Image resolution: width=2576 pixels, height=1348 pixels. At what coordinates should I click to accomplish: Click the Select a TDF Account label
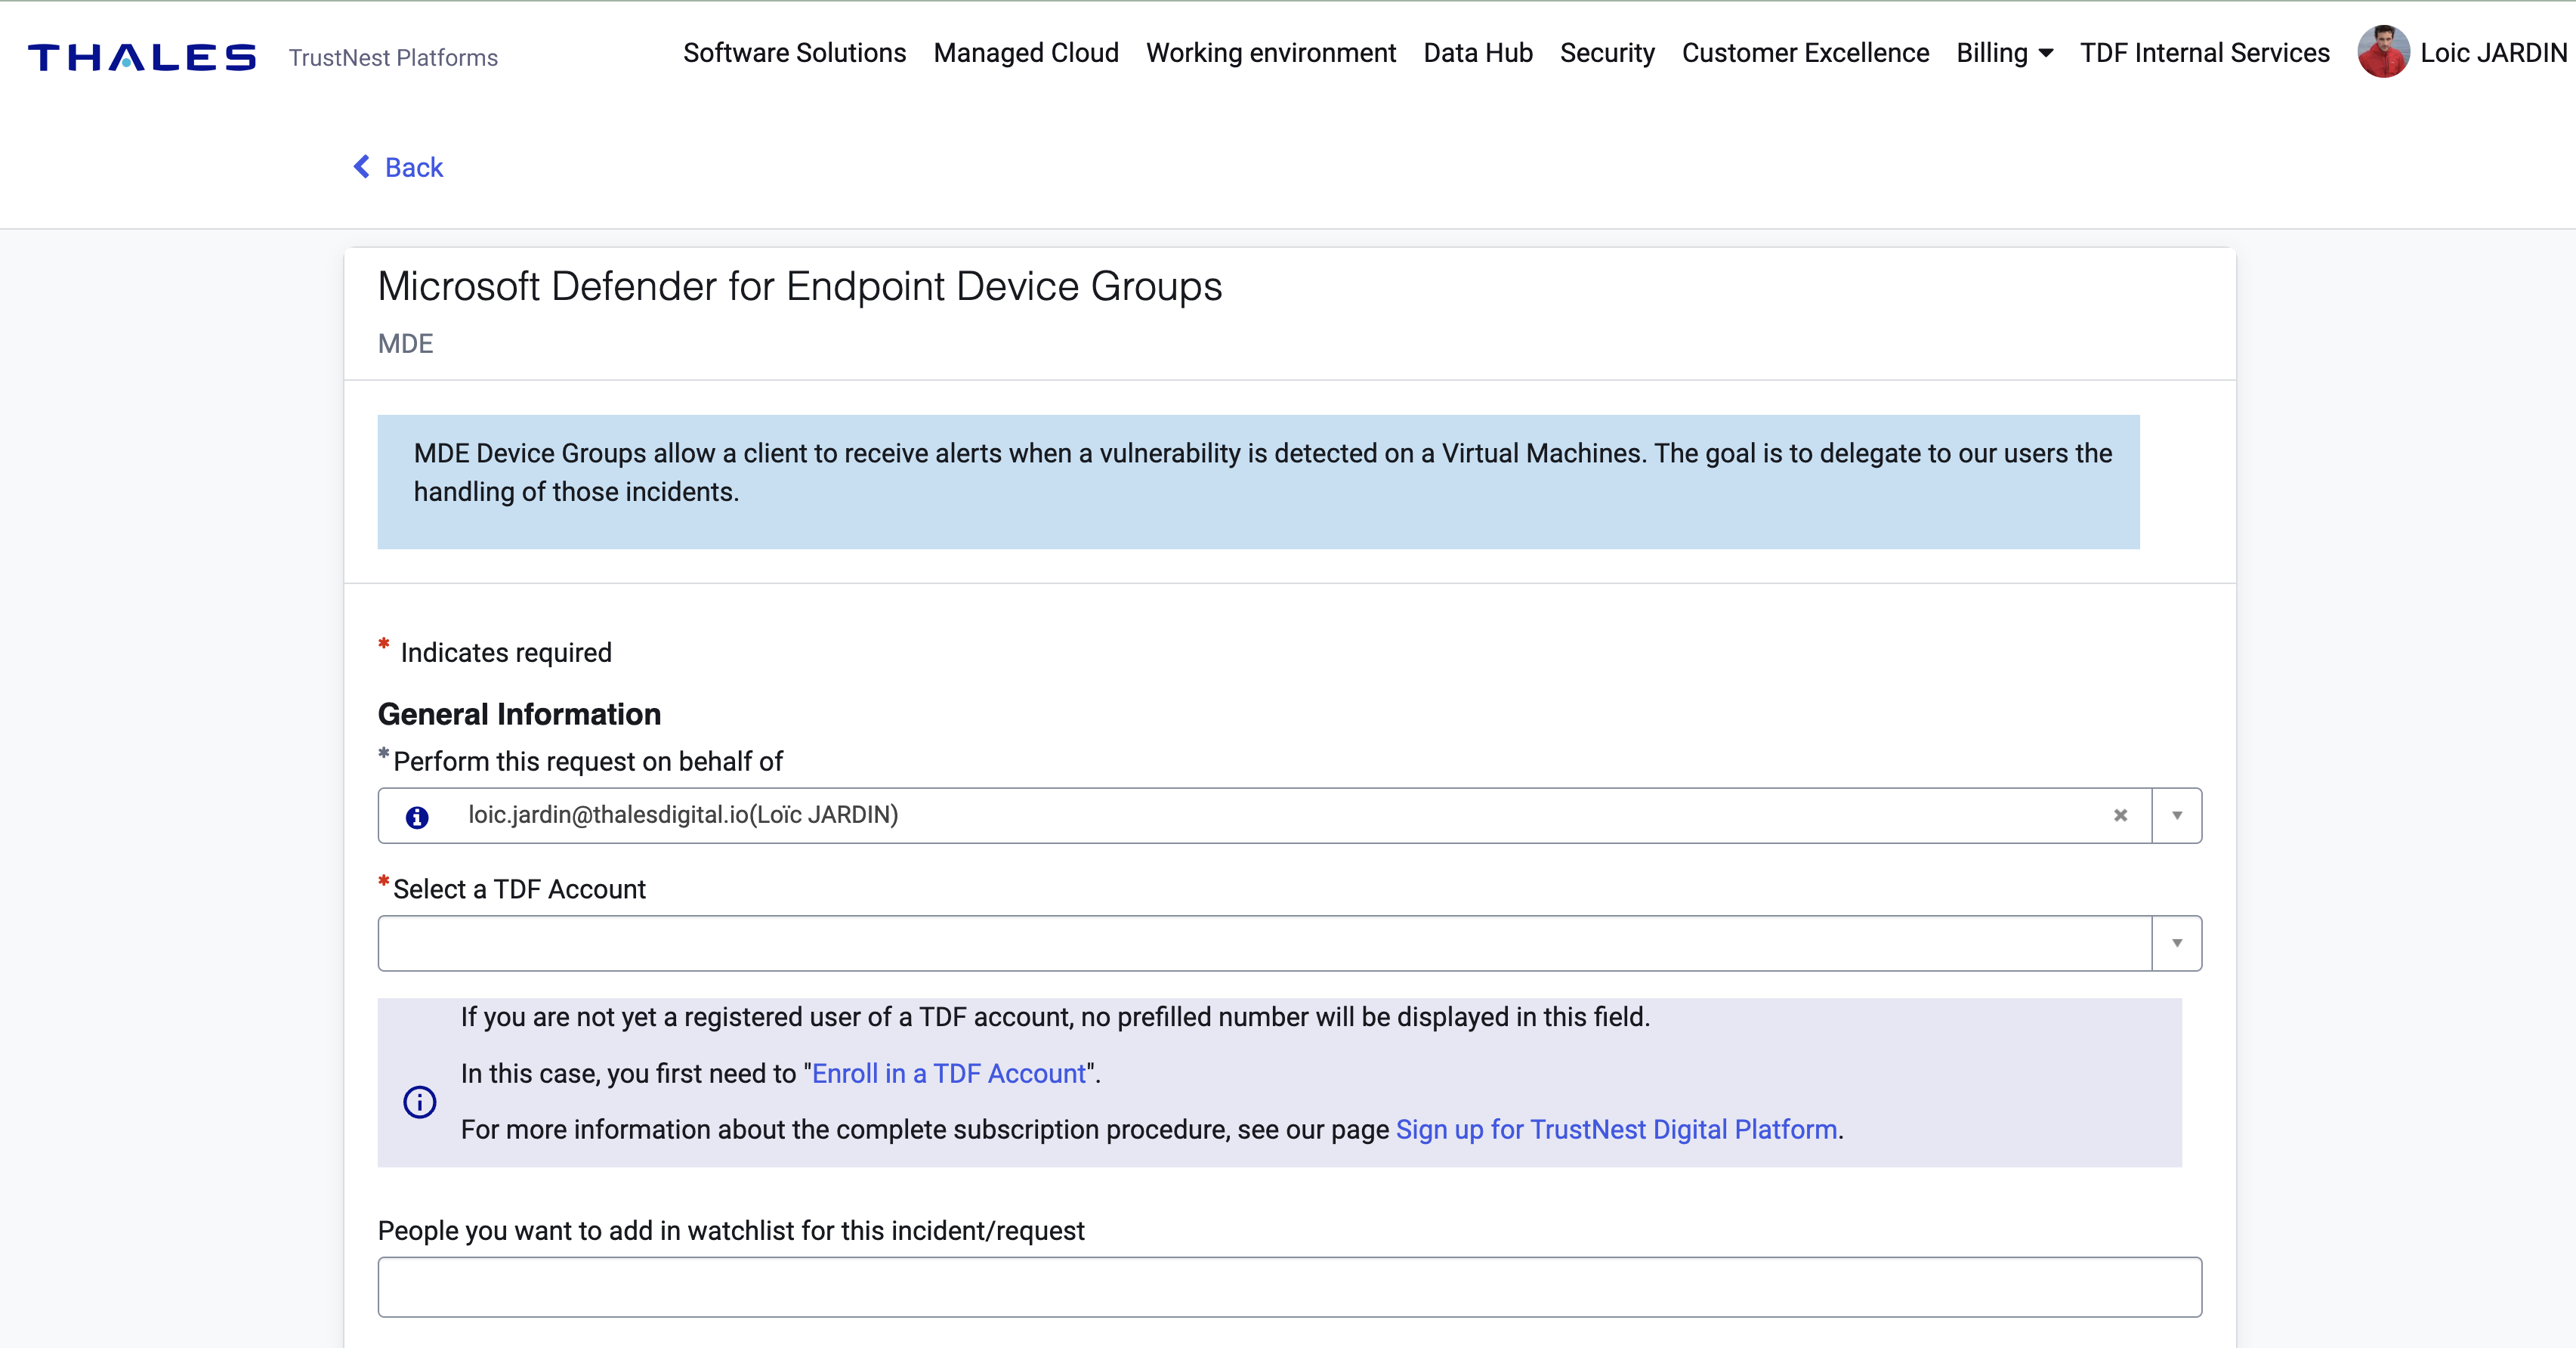(519, 889)
